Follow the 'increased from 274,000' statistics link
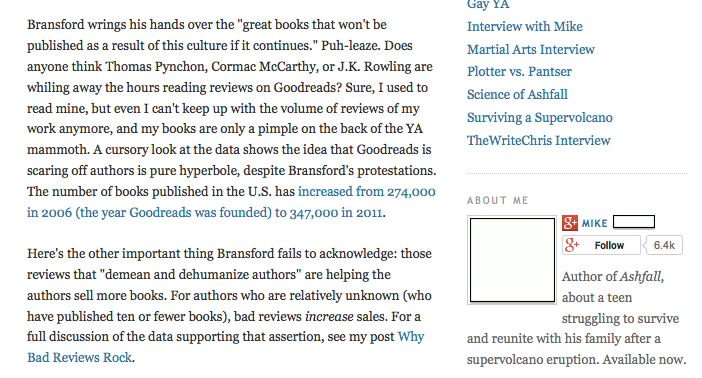The width and height of the screenshot is (702, 378). click(367, 192)
